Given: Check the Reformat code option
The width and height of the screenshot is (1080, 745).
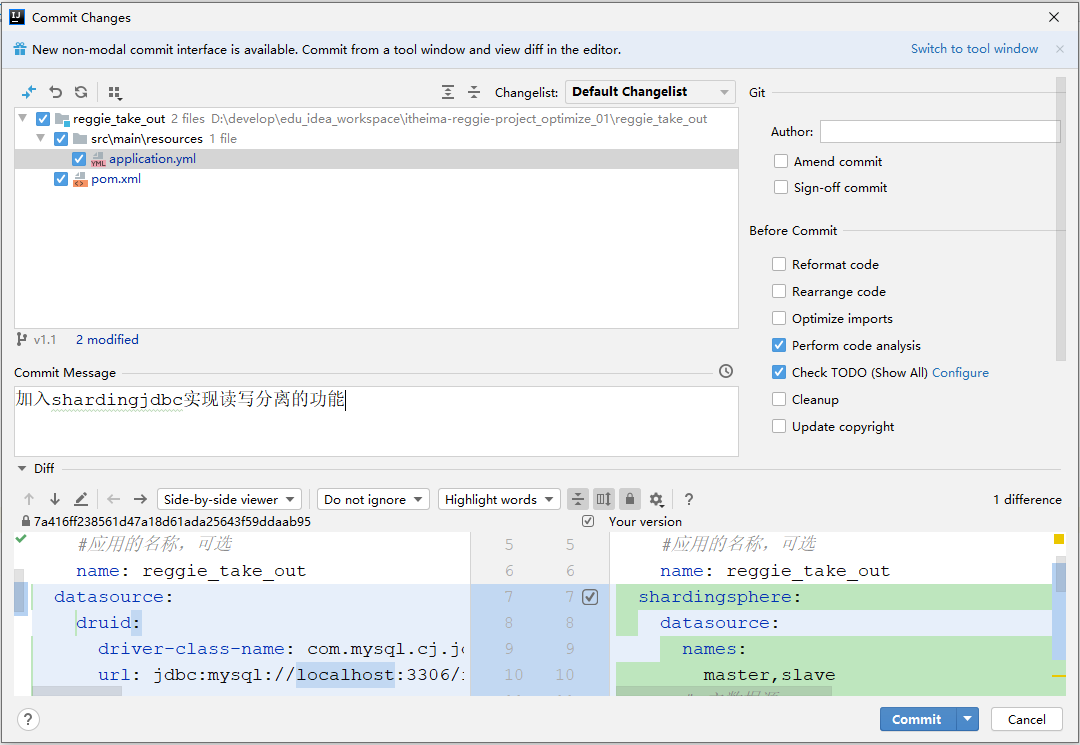Looking at the screenshot, I should tap(779, 264).
